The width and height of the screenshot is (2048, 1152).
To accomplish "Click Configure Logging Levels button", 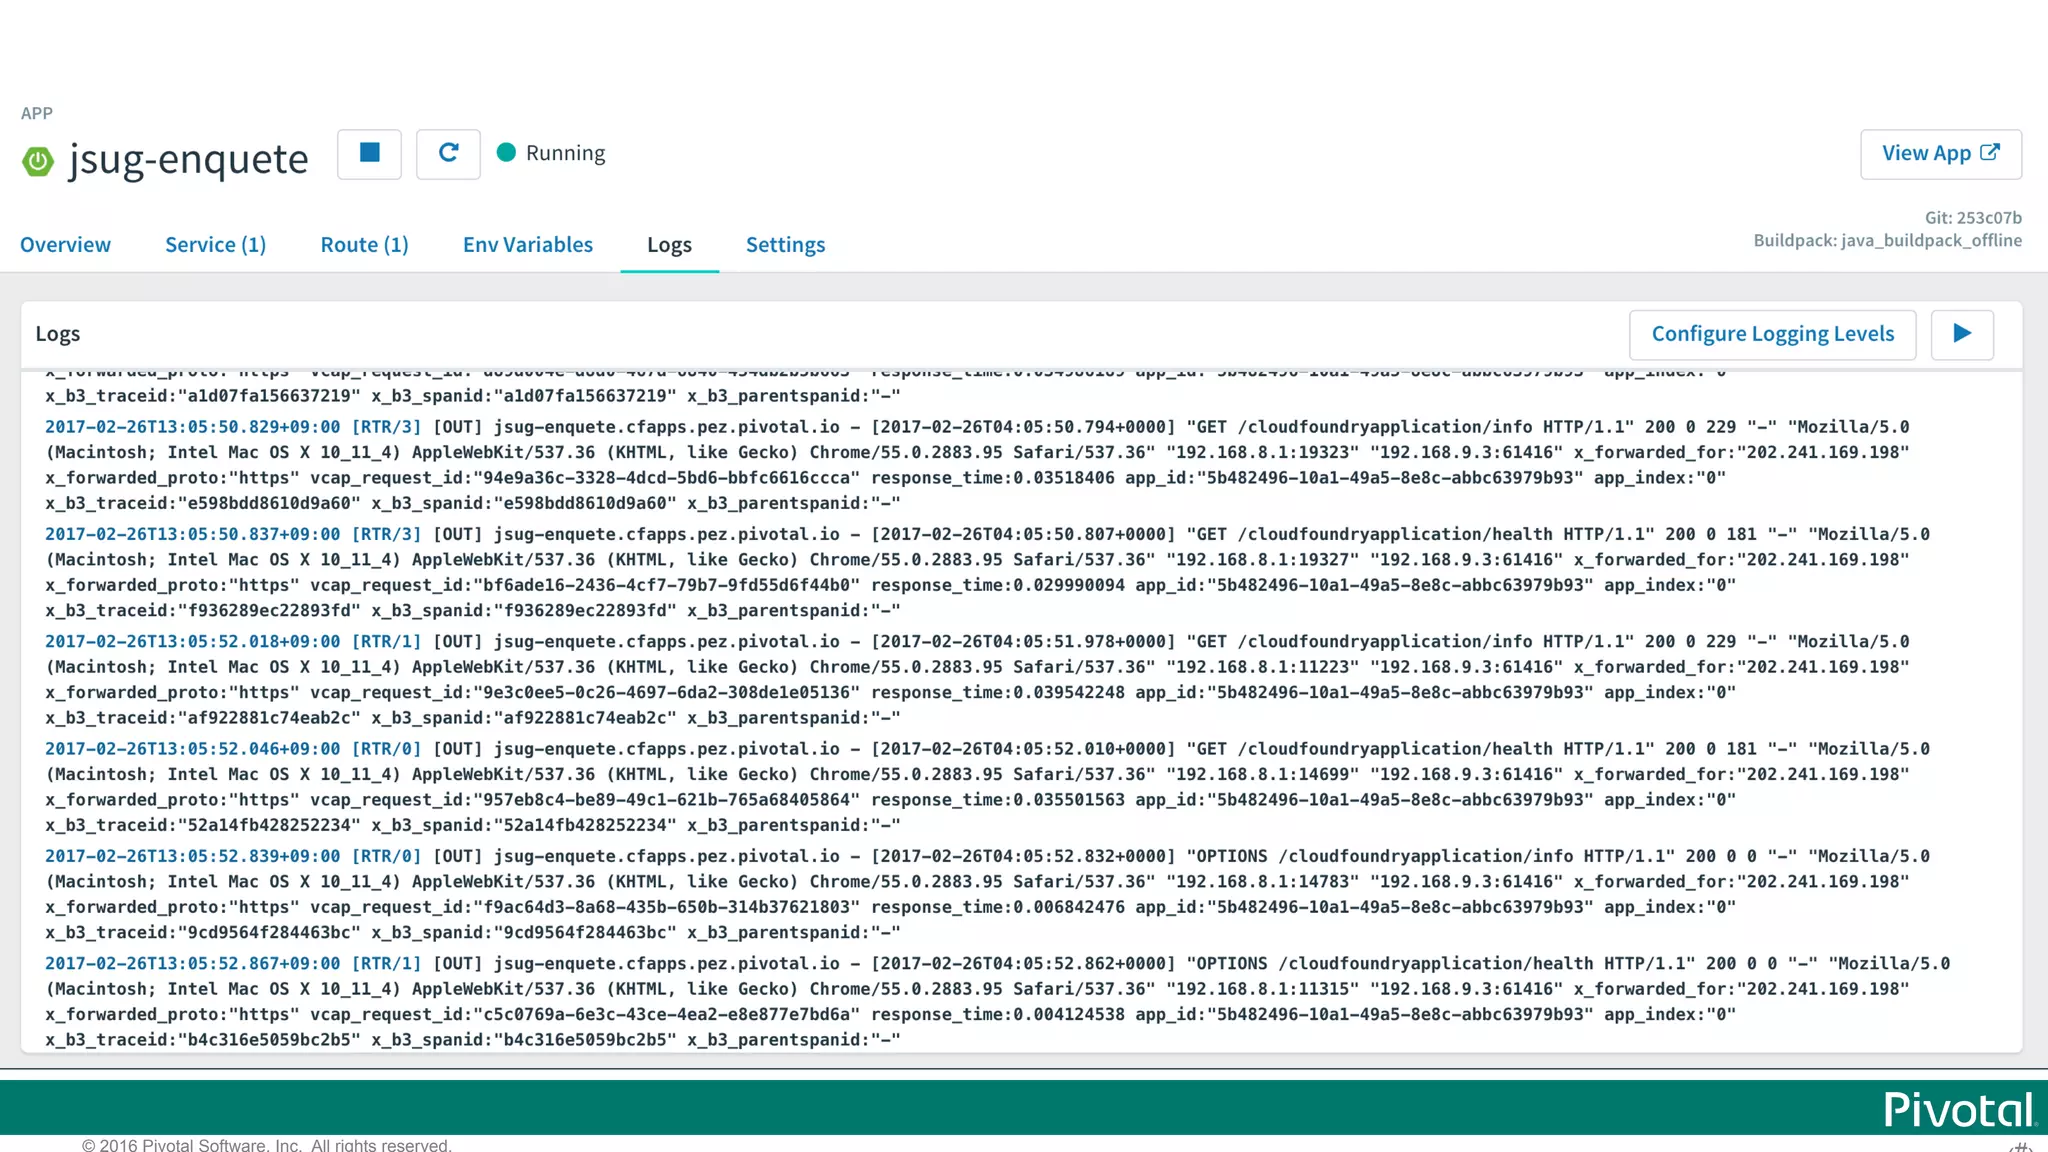I will 1772,334.
